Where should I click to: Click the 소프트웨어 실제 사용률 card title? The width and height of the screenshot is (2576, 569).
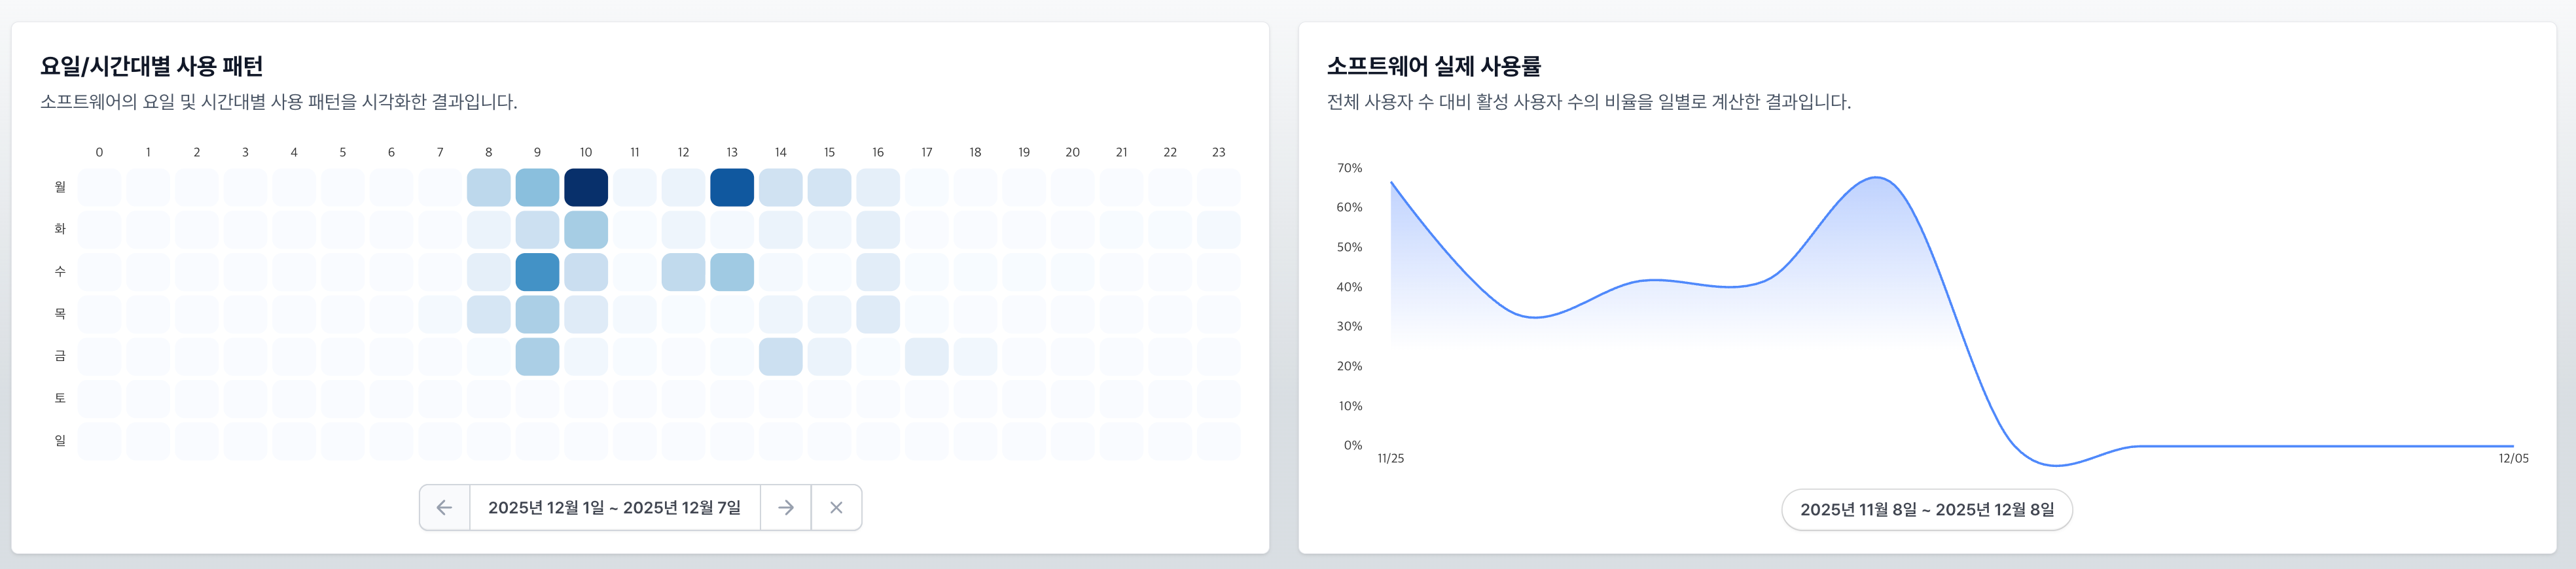tap(1434, 67)
